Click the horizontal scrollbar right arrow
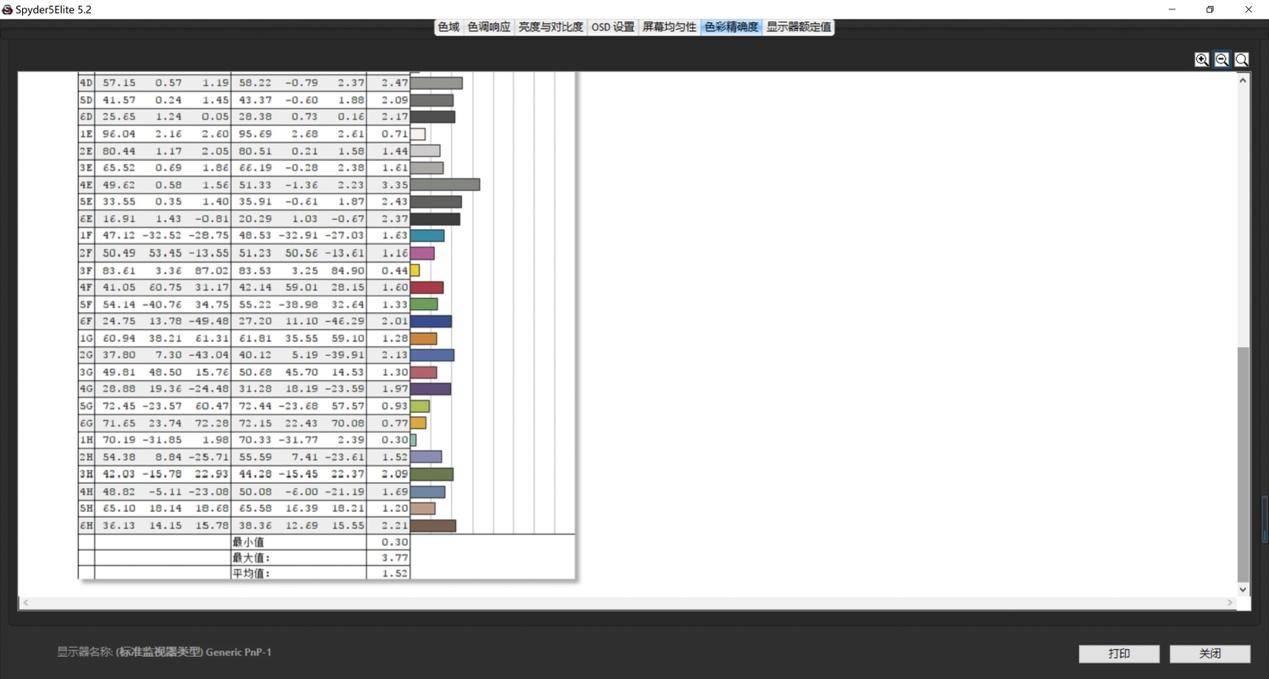 1231,603
